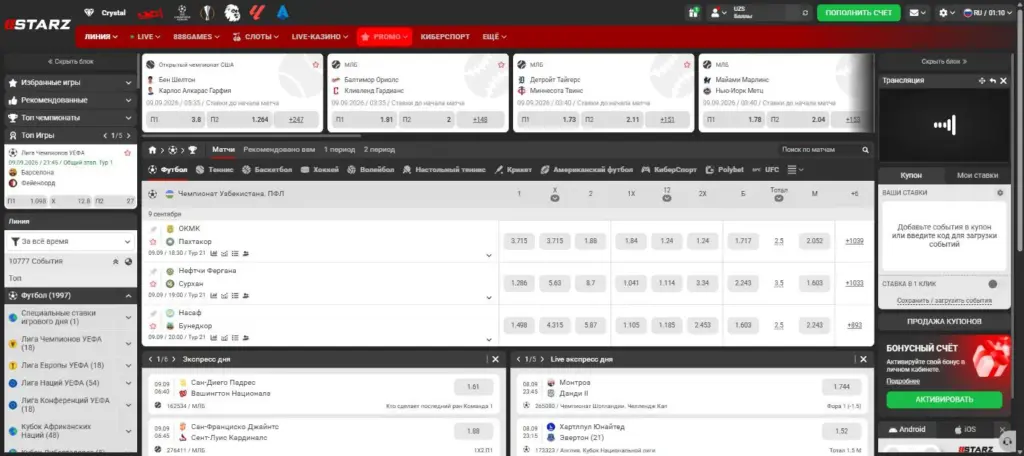
Task: Favorite the Барселона – Фейеноорд top game
Action: 128,153
